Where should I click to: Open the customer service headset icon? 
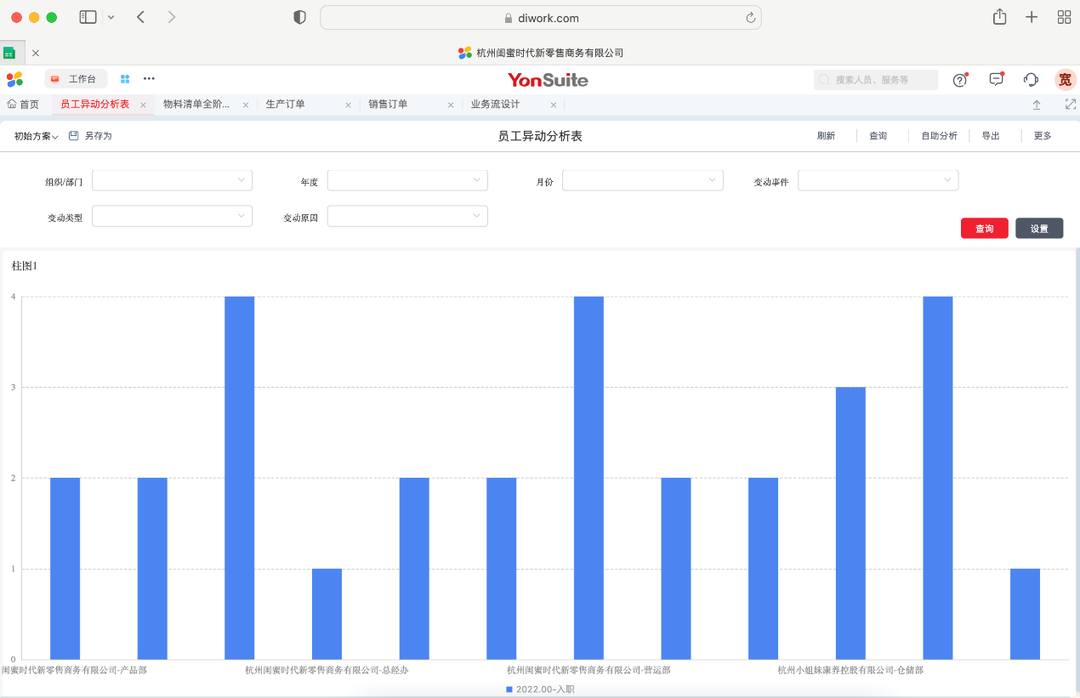click(x=1031, y=80)
